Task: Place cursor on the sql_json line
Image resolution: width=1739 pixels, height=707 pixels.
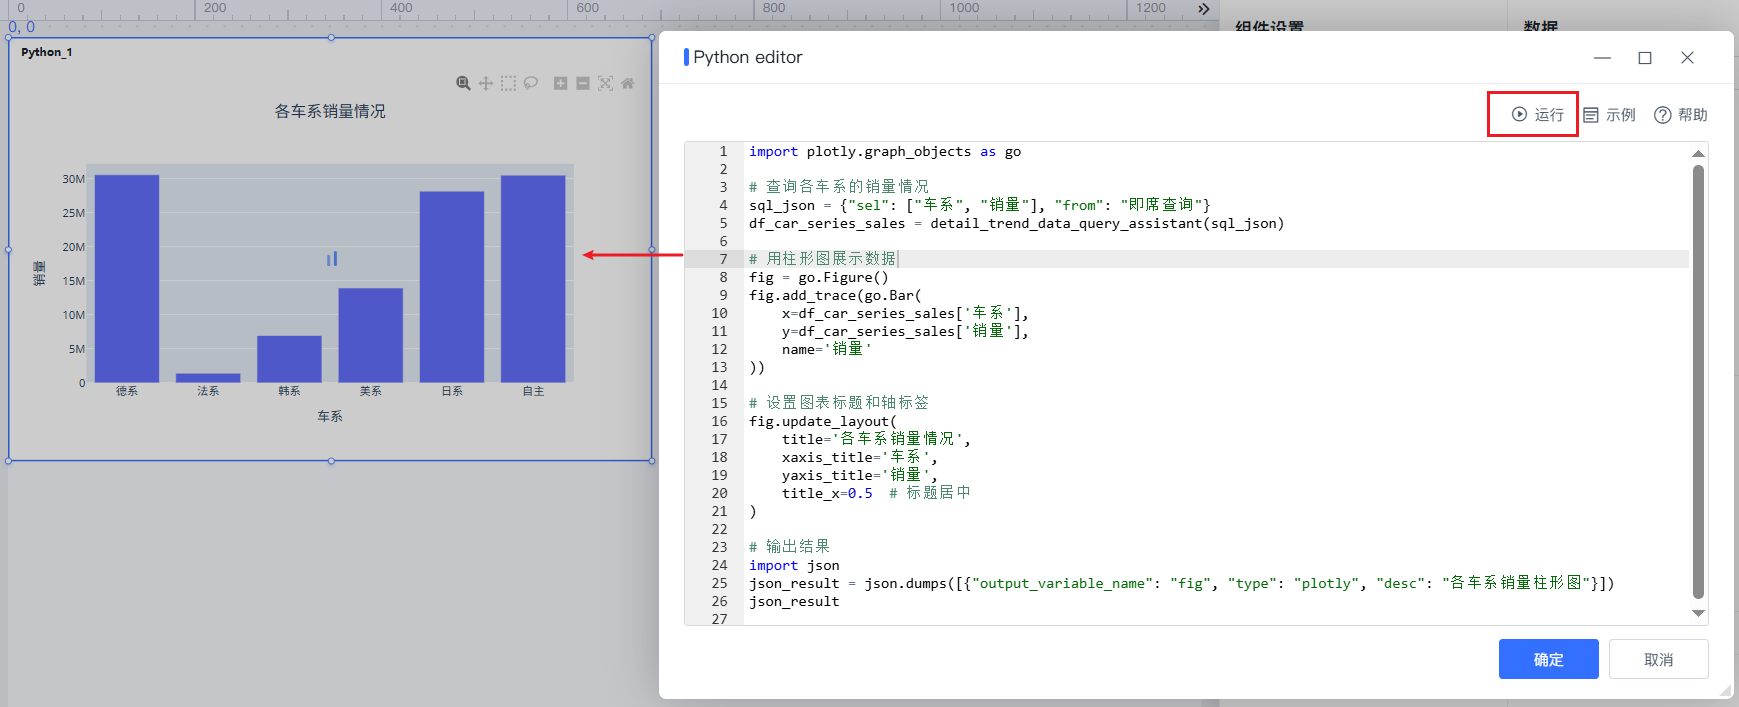Action: [980, 205]
